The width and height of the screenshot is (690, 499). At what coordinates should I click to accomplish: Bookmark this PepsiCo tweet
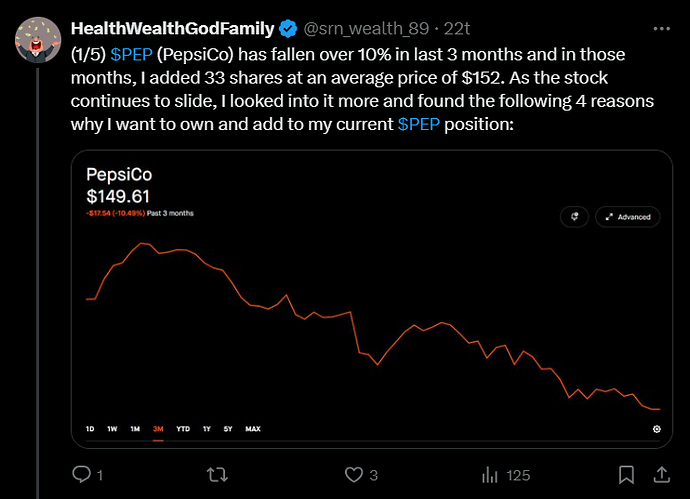[x=626, y=474]
